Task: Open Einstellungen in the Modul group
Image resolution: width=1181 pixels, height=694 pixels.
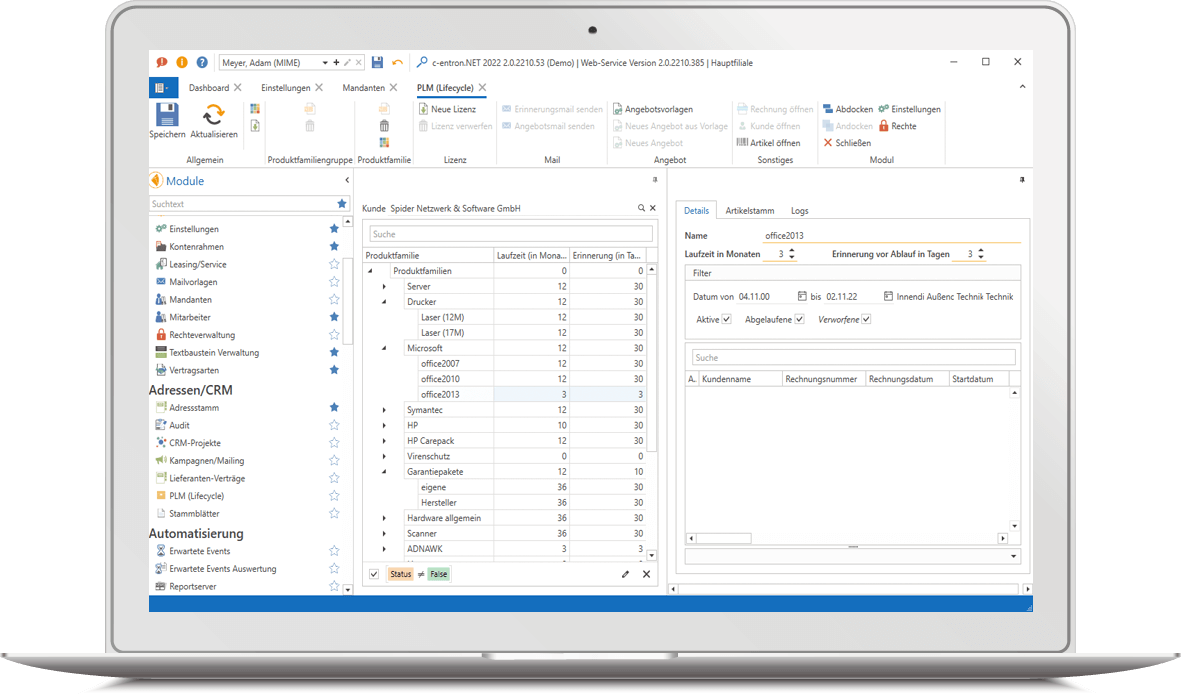Action: pyautogui.click(x=883, y=108)
